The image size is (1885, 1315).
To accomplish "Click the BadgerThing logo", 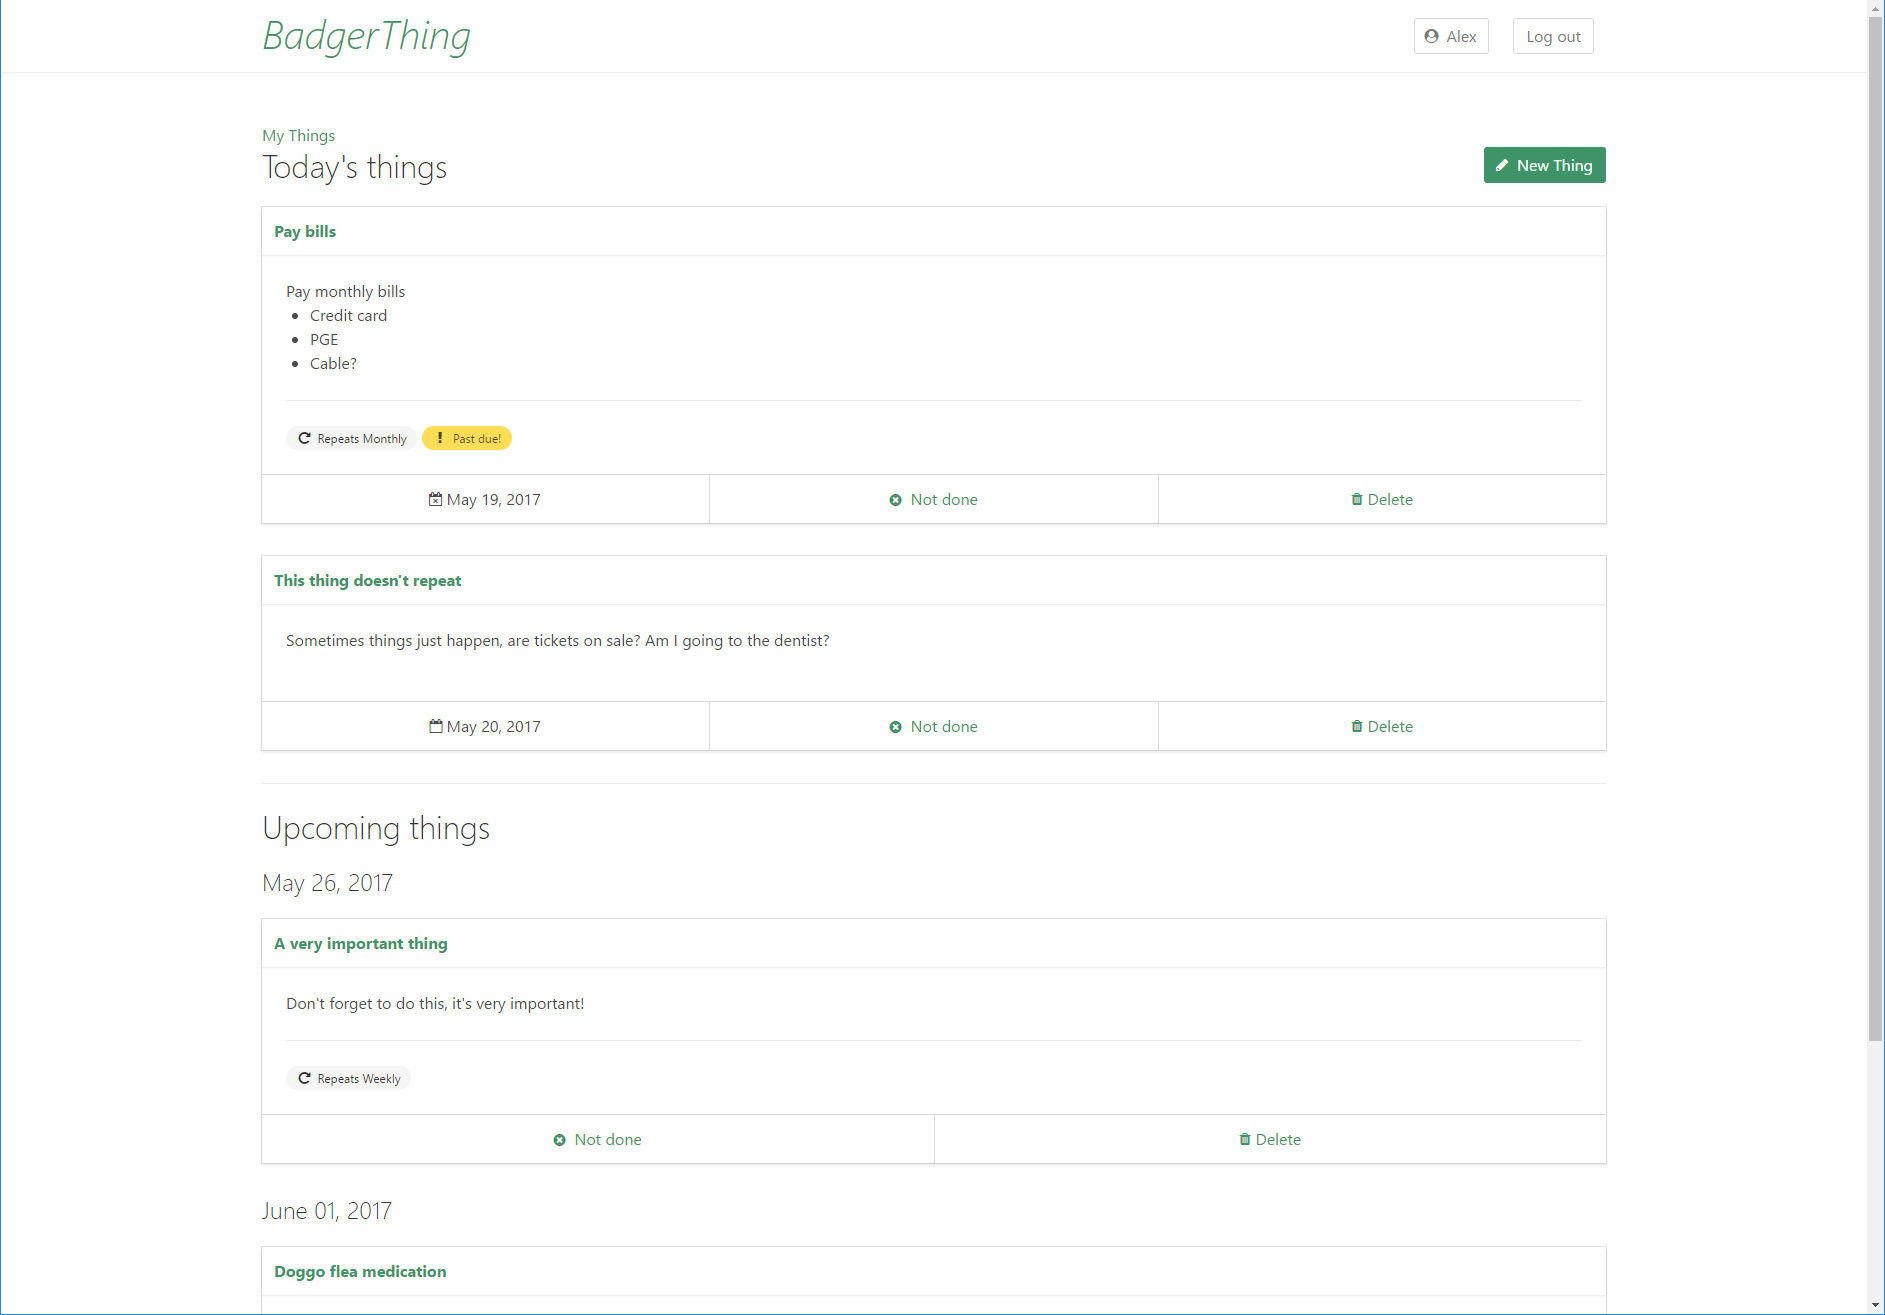I will [x=366, y=36].
